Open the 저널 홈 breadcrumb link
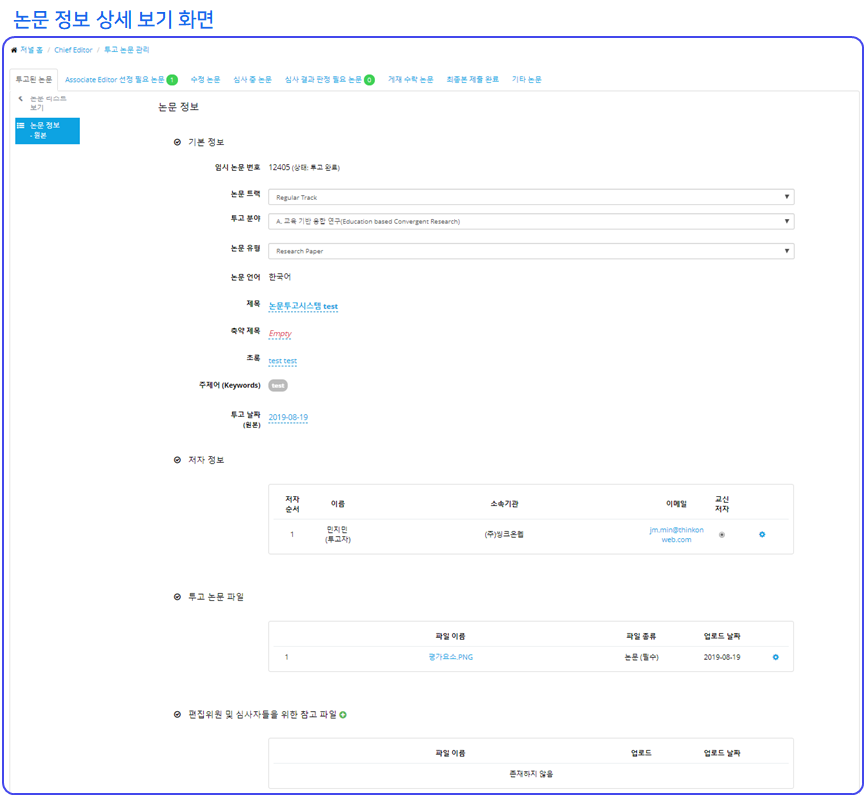 coord(31,50)
